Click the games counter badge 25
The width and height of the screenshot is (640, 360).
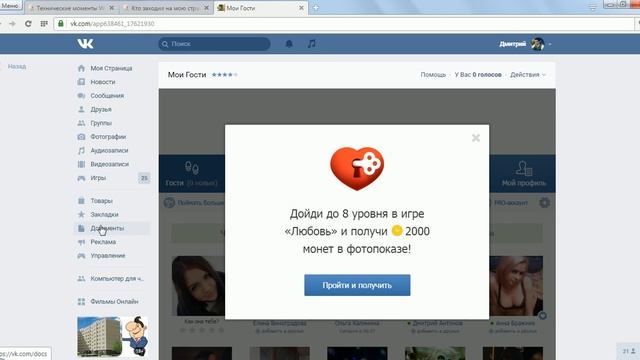click(144, 178)
